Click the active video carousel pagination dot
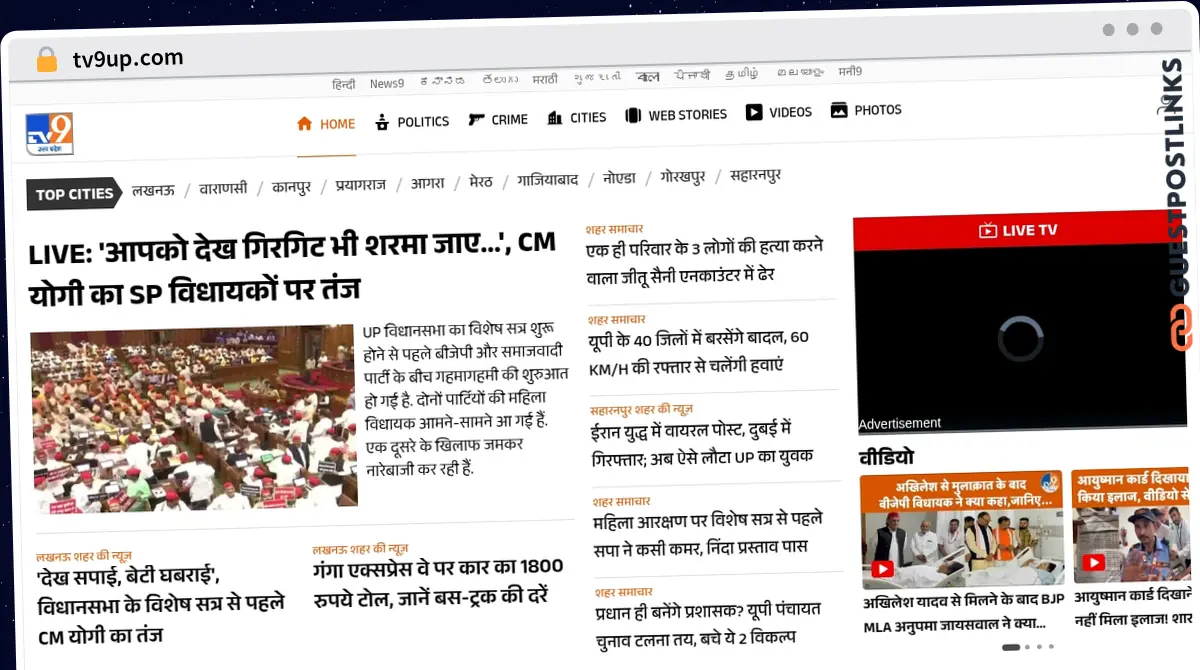Viewport: 1200px width, 670px height. point(1010,647)
